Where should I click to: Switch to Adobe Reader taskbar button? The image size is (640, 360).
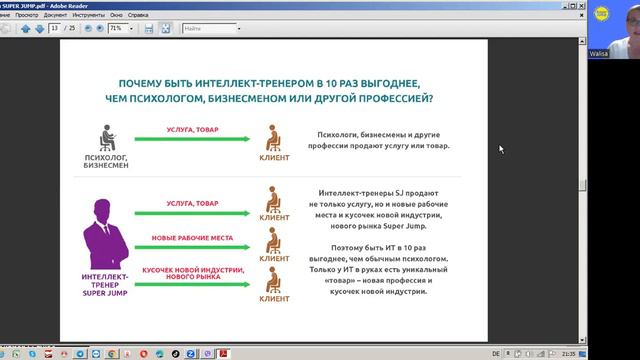pos(223,354)
